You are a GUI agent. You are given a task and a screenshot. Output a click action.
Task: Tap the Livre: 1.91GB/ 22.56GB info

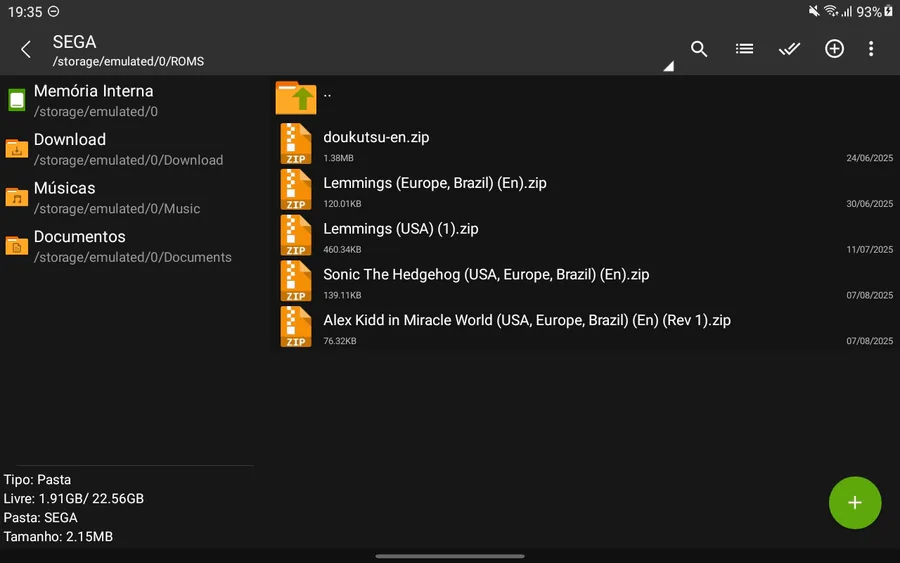pos(73,499)
